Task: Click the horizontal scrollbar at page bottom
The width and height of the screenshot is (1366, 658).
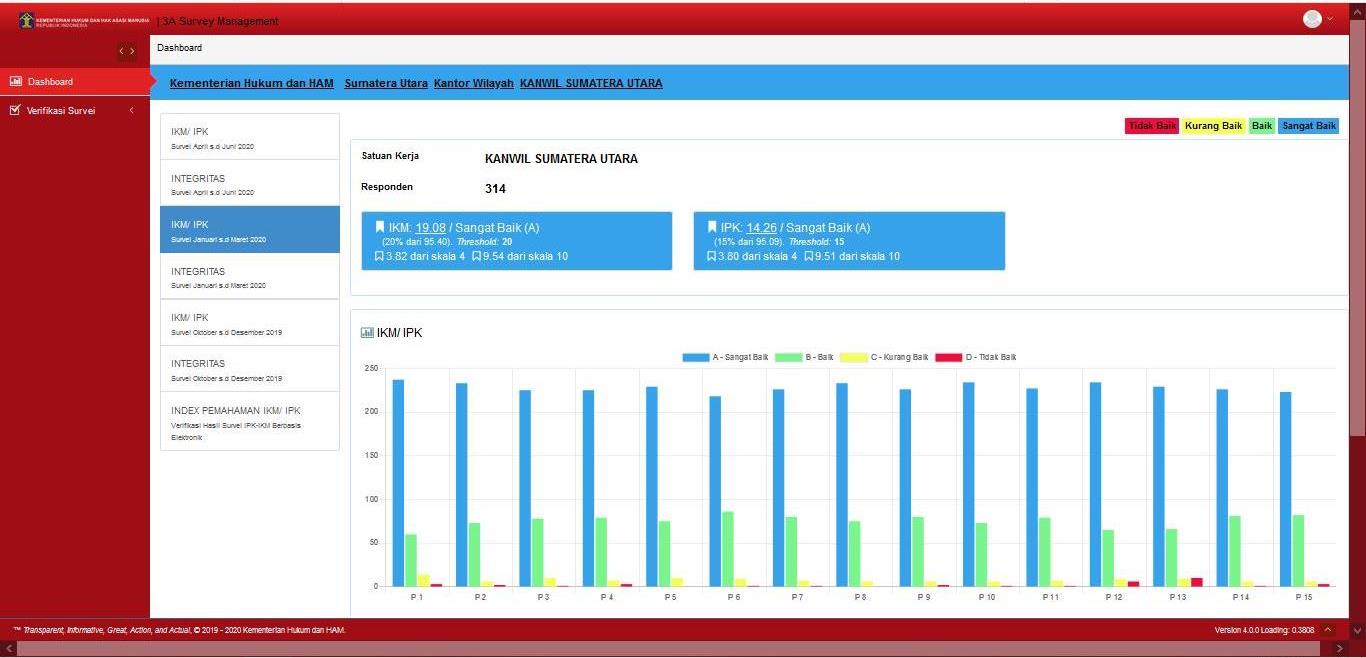Action: [680, 649]
